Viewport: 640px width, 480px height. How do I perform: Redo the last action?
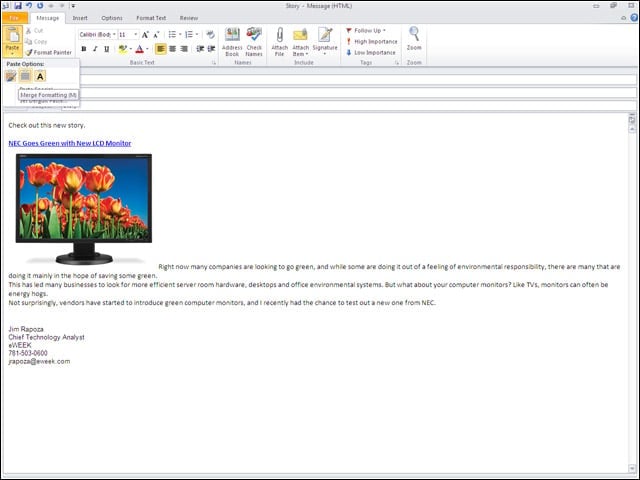(40, 6)
